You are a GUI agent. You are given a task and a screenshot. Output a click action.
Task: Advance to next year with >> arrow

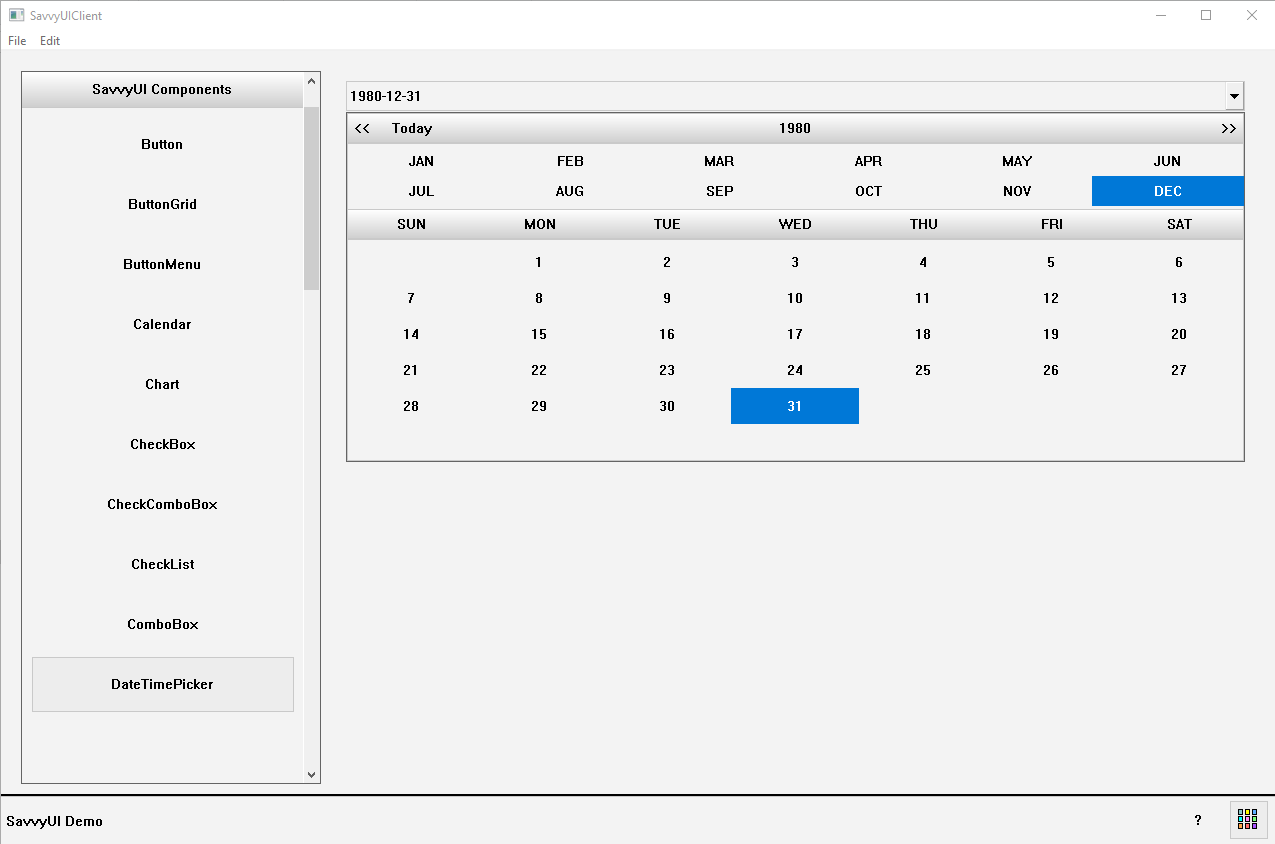(1228, 128)
